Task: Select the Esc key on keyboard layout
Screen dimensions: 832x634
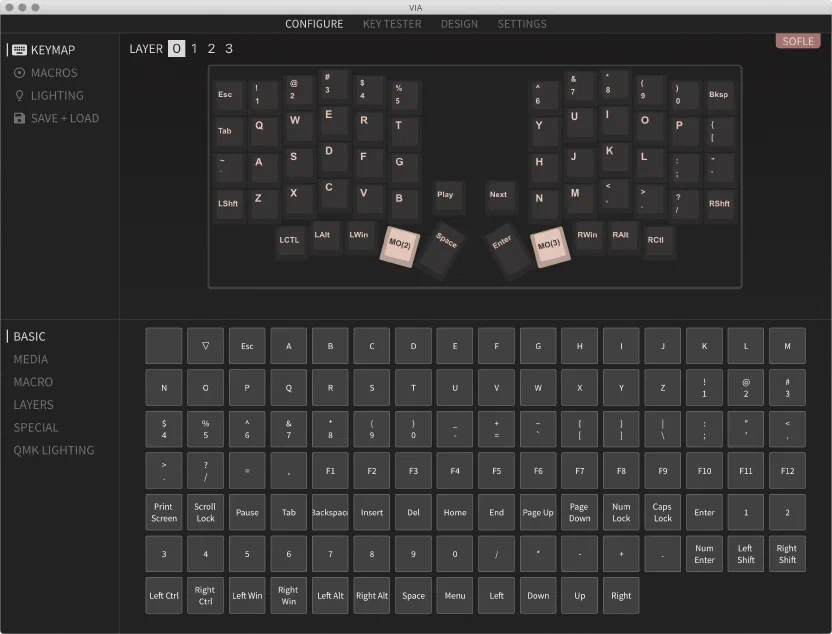Action: click(229, 96)
